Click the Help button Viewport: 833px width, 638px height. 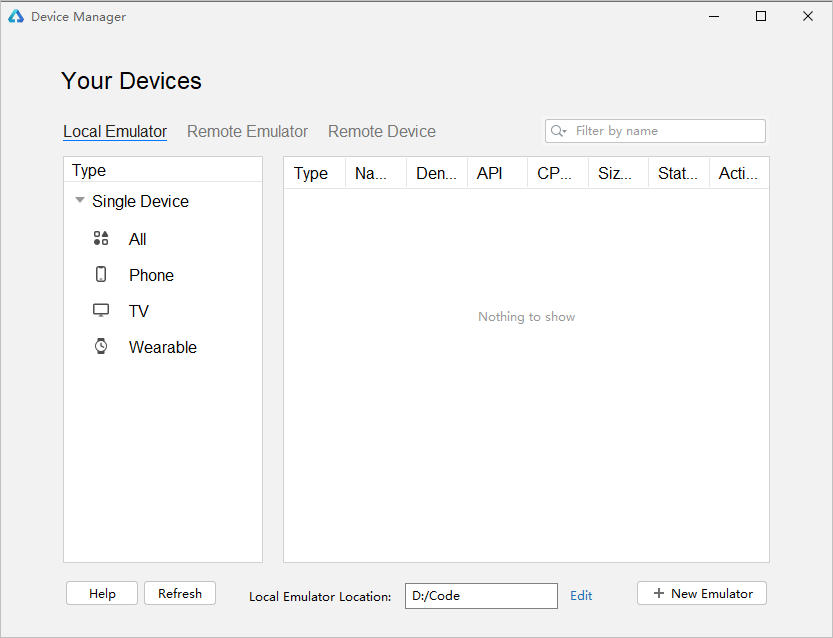point(102,593)
